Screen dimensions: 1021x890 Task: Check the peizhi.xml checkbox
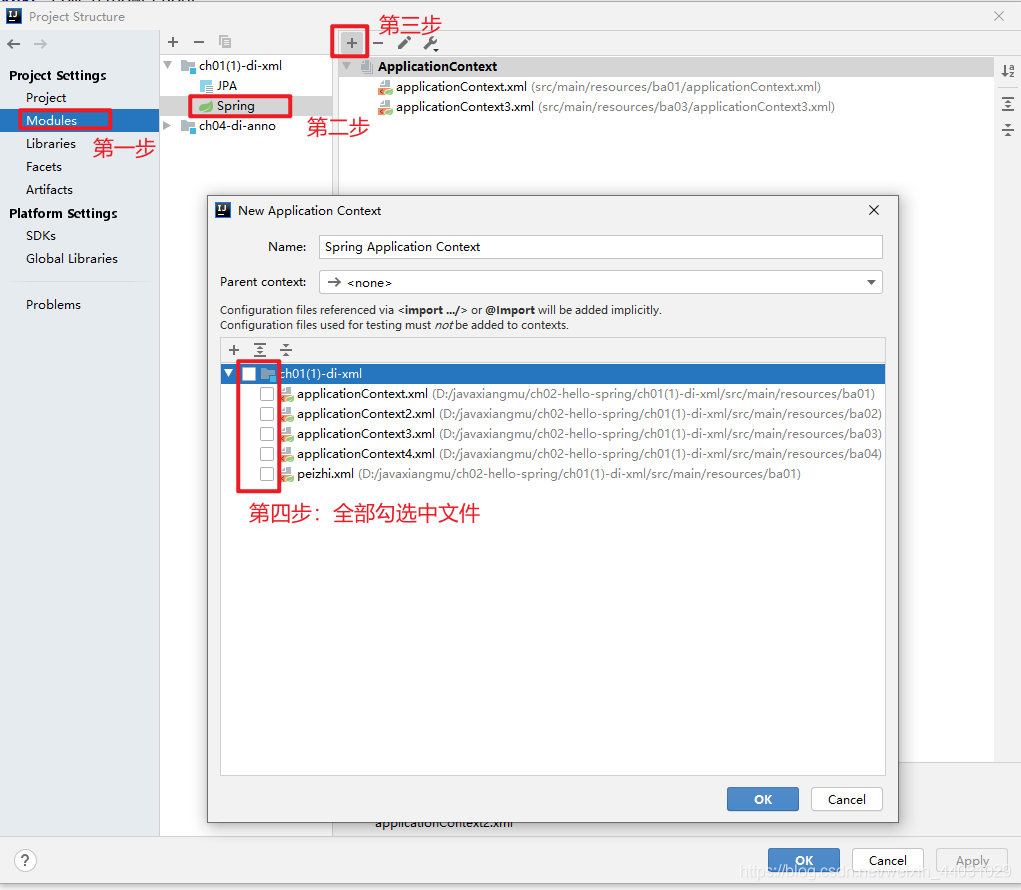pos(266,474)
